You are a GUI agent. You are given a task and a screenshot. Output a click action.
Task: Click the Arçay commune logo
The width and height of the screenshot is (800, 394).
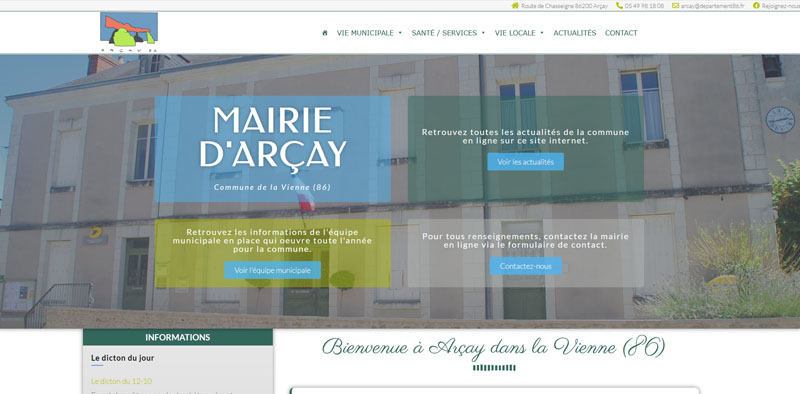tap(129, 32)
